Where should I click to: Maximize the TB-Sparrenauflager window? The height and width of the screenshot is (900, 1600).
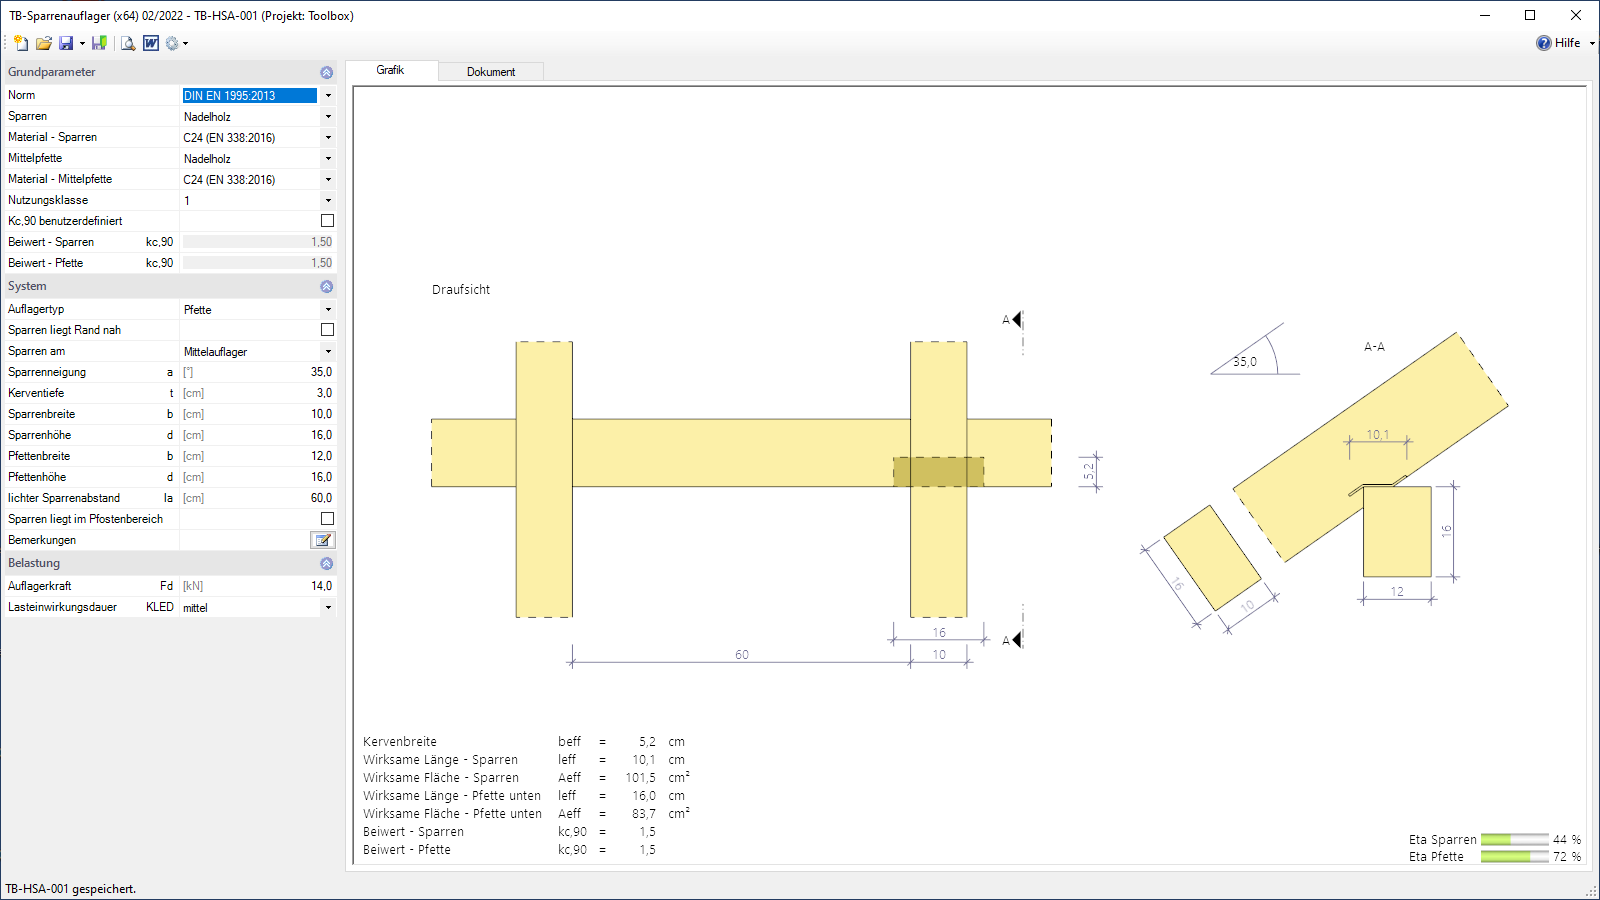[x=1530, y=15]
